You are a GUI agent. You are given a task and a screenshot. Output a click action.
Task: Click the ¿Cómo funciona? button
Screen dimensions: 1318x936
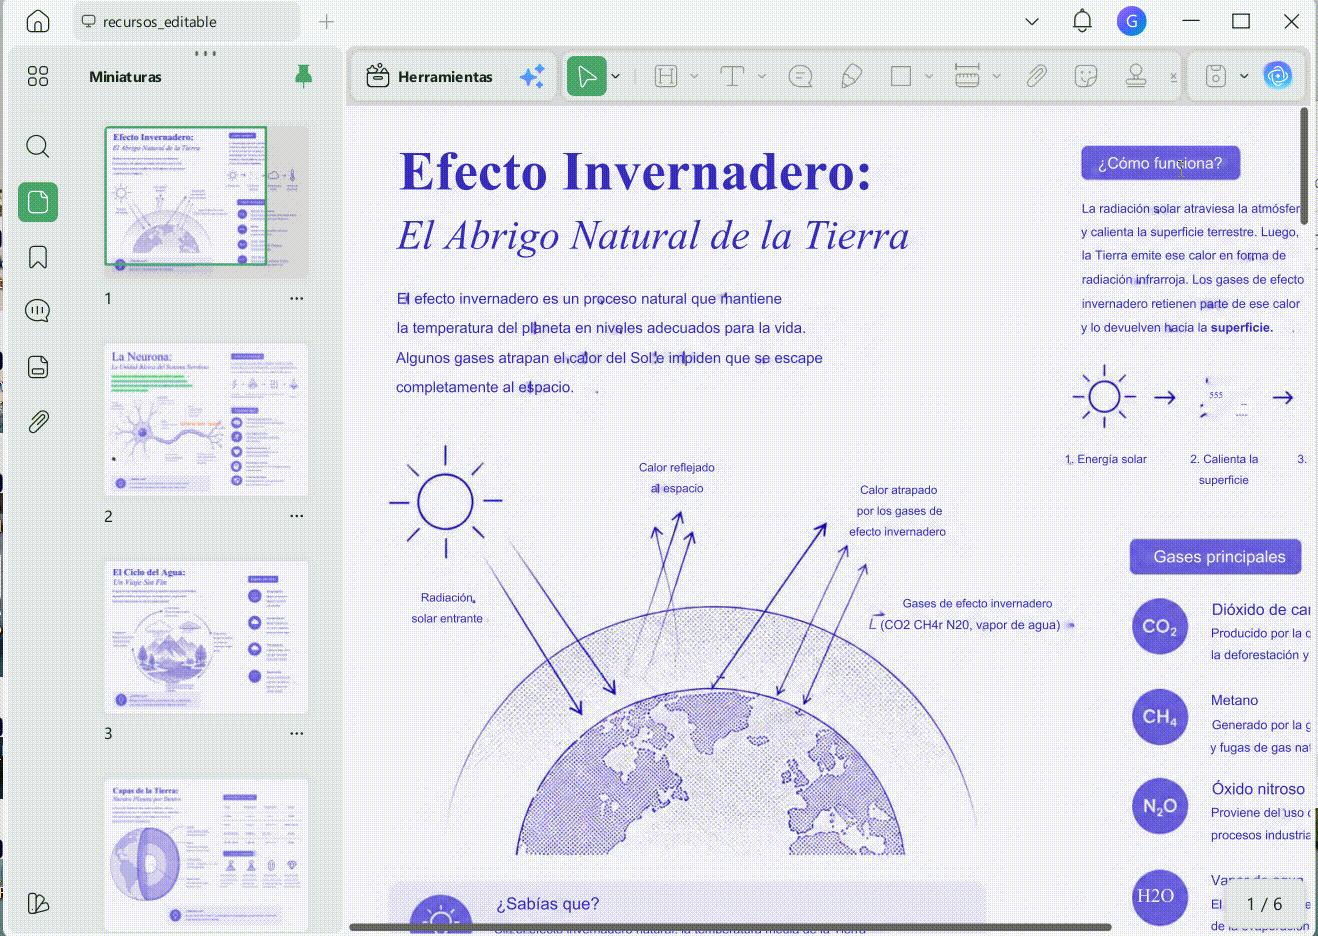1161,163
